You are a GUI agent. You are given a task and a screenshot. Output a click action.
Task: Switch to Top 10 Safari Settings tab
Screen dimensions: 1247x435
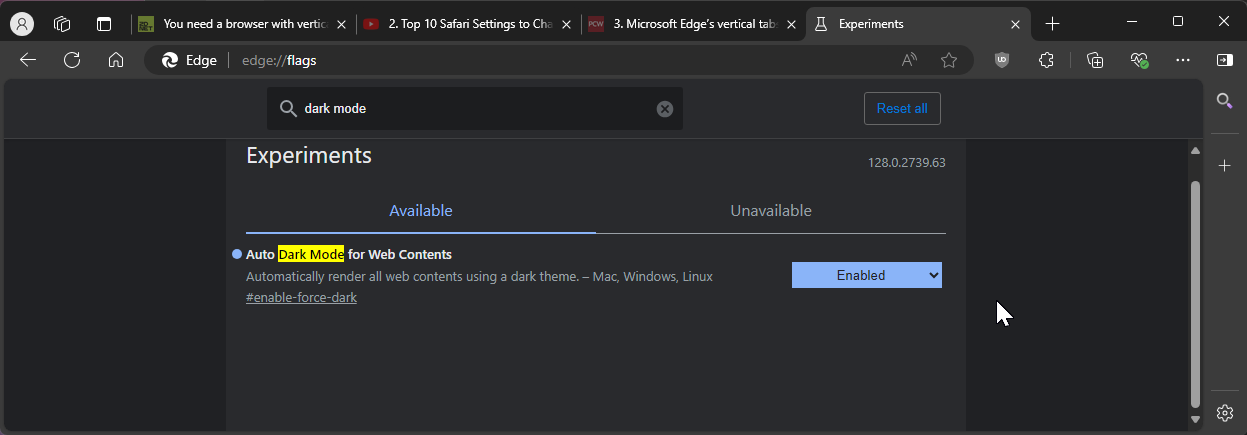[x=469, y=24]
